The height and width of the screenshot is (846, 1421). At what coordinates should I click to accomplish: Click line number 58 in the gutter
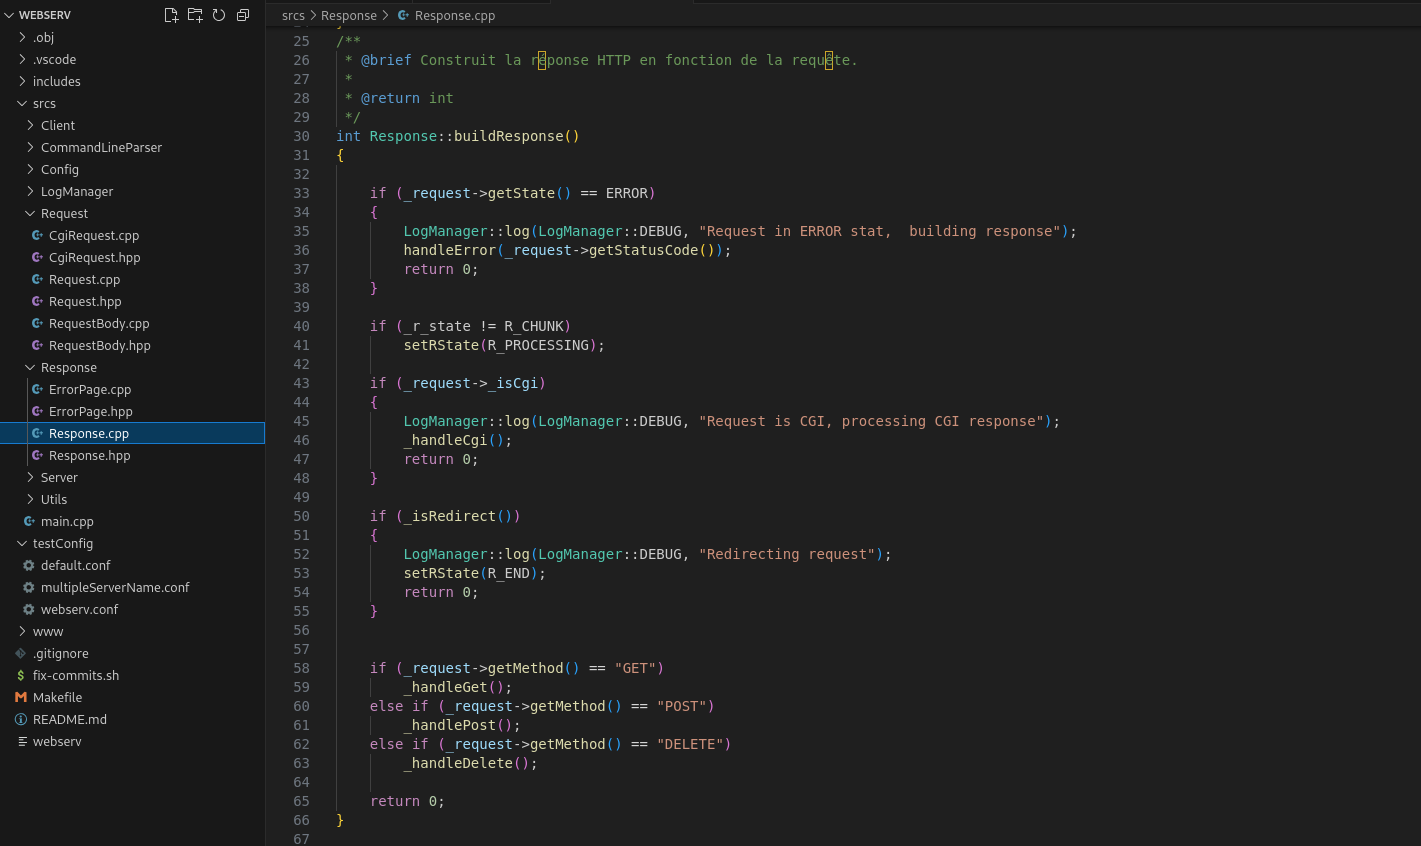pos(301,668)
